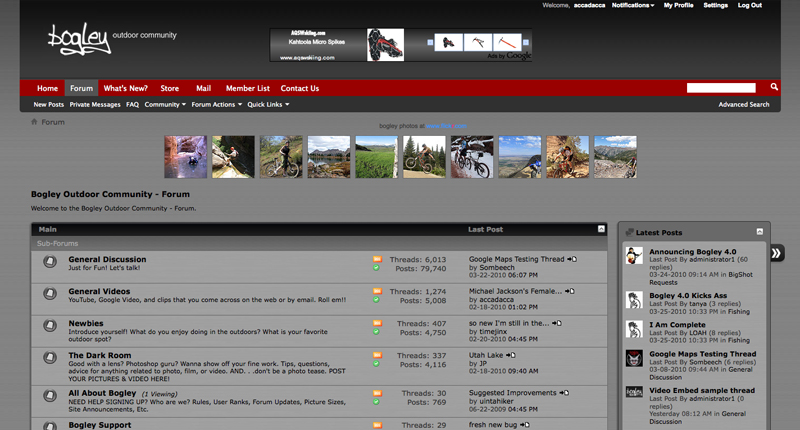800x430 pixels.
Task: Click the Newbies forum status icon
Action: [x=49, y=327]
